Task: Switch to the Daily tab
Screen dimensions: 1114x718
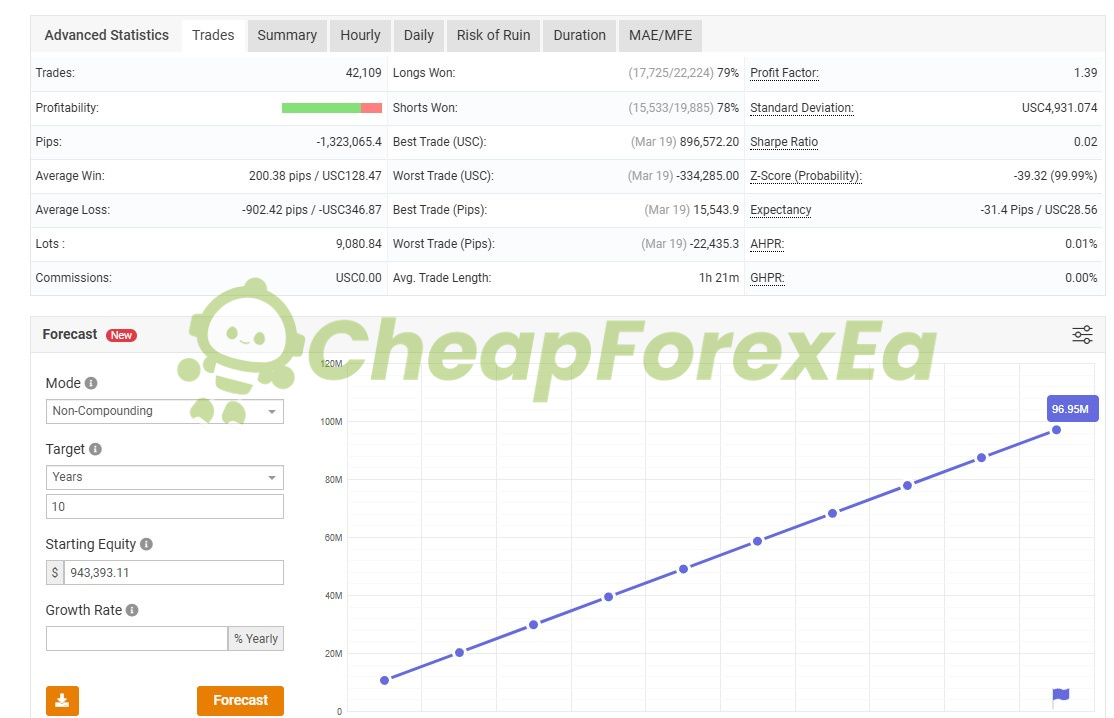Action: click(x=418, y=36)
